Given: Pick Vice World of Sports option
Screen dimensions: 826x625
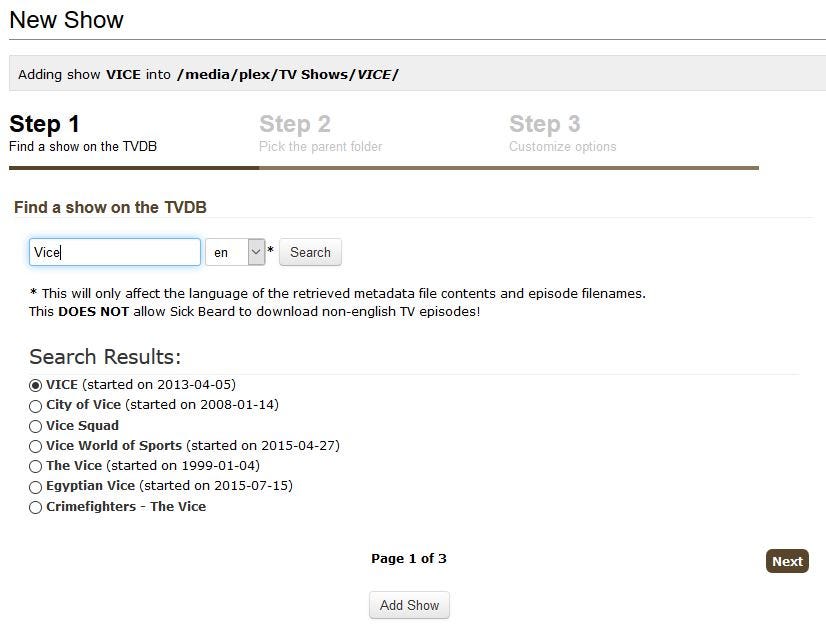Looking at the screenshot, I should click(x=36, y=446).
